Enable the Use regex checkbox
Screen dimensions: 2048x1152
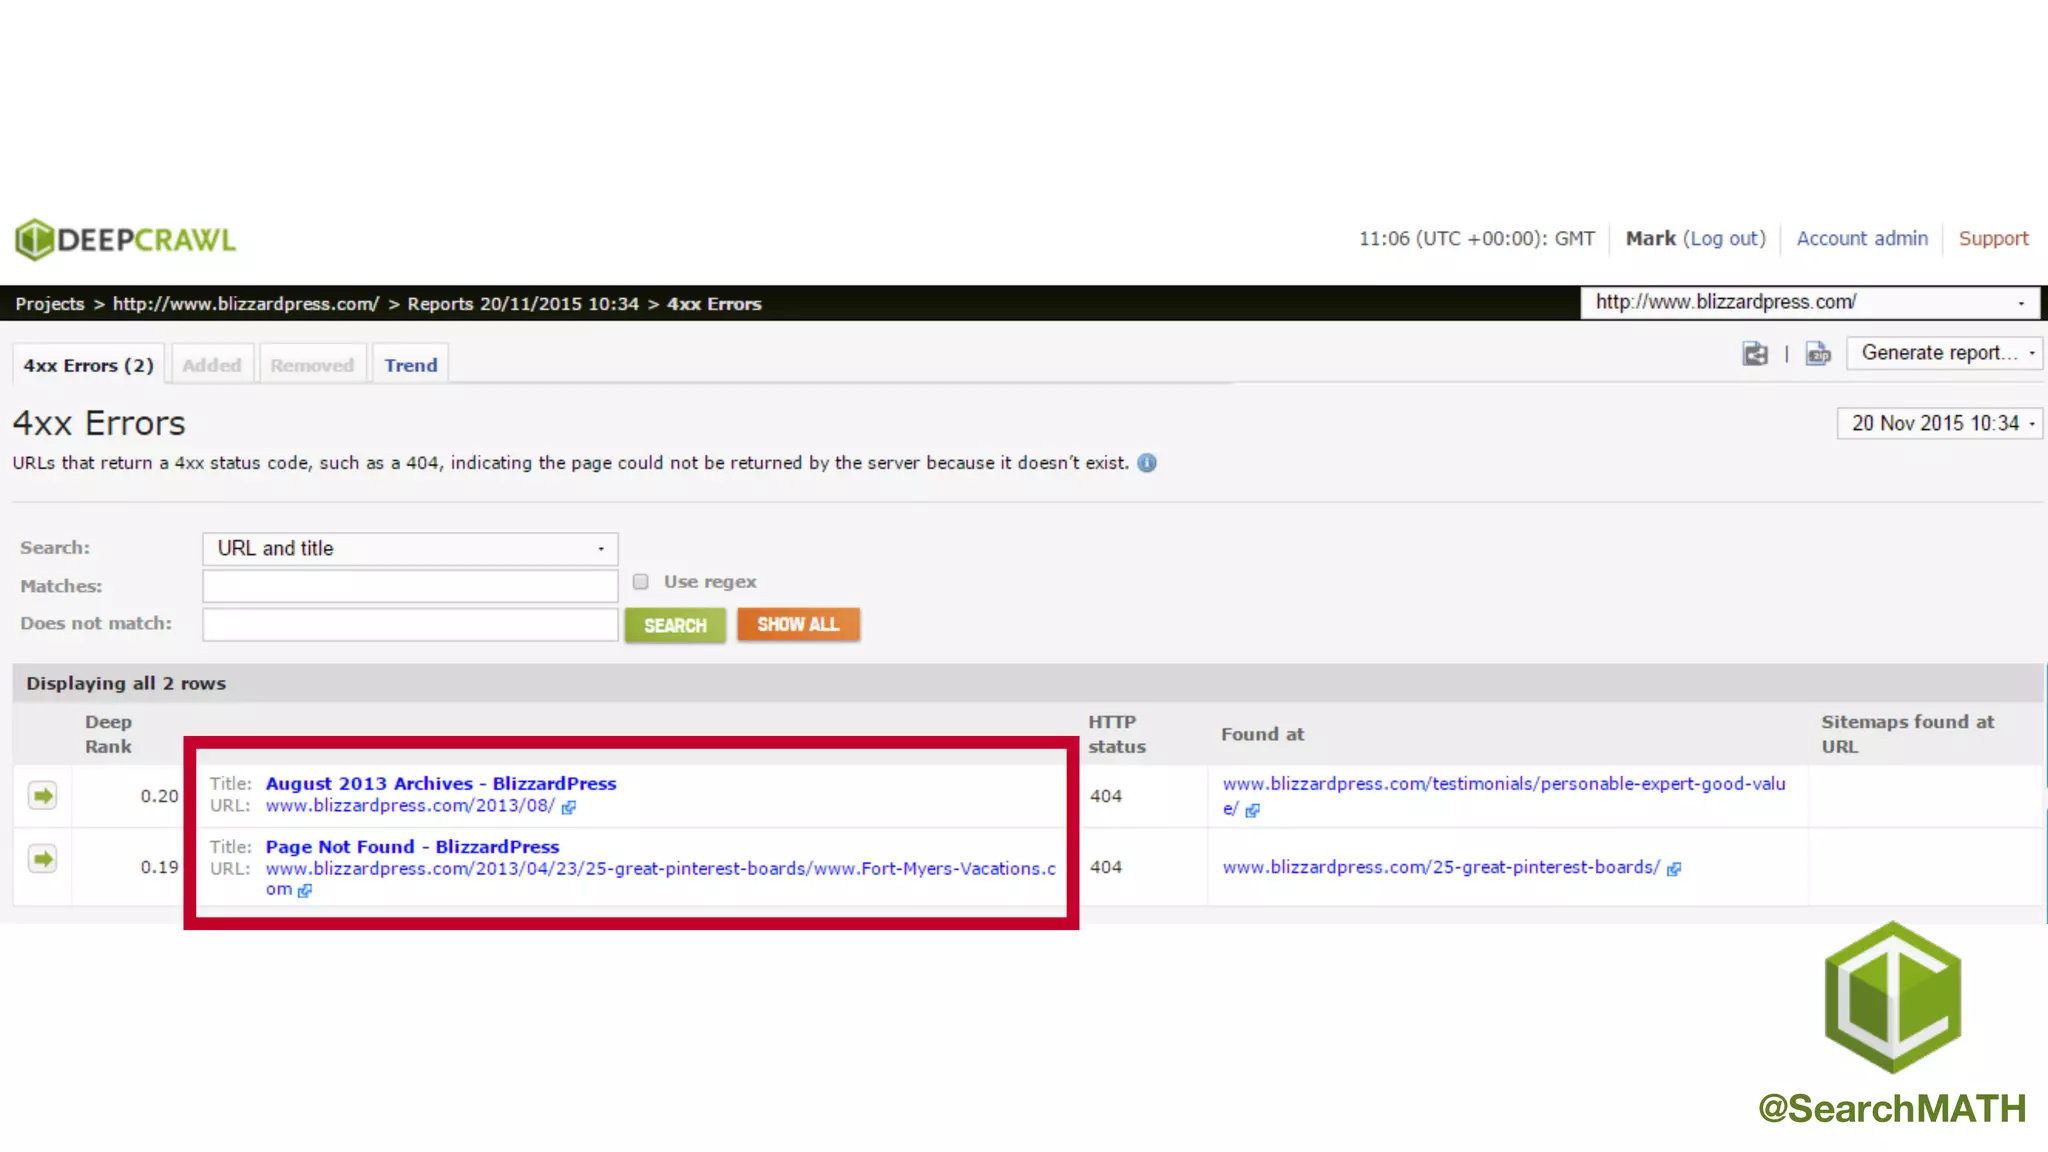[641, 582]
